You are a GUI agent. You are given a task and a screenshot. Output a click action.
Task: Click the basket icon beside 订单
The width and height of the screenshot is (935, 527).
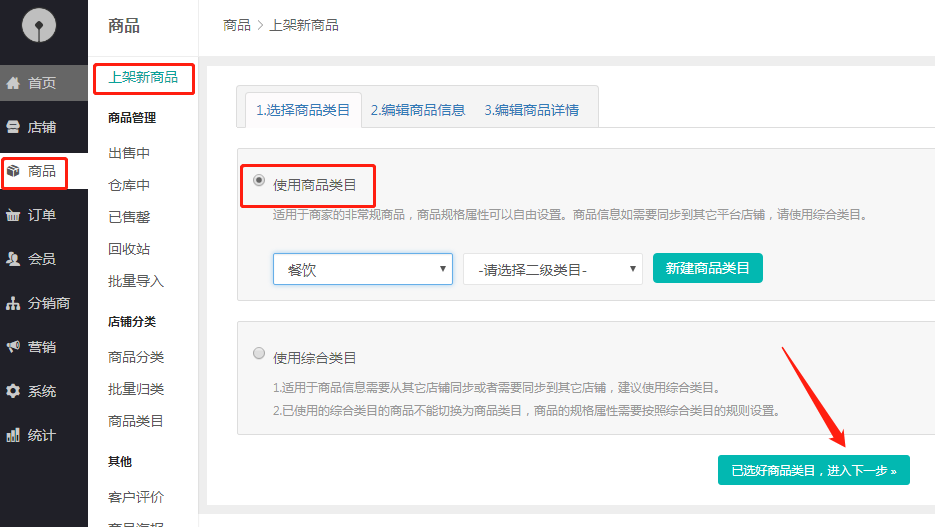14,215
